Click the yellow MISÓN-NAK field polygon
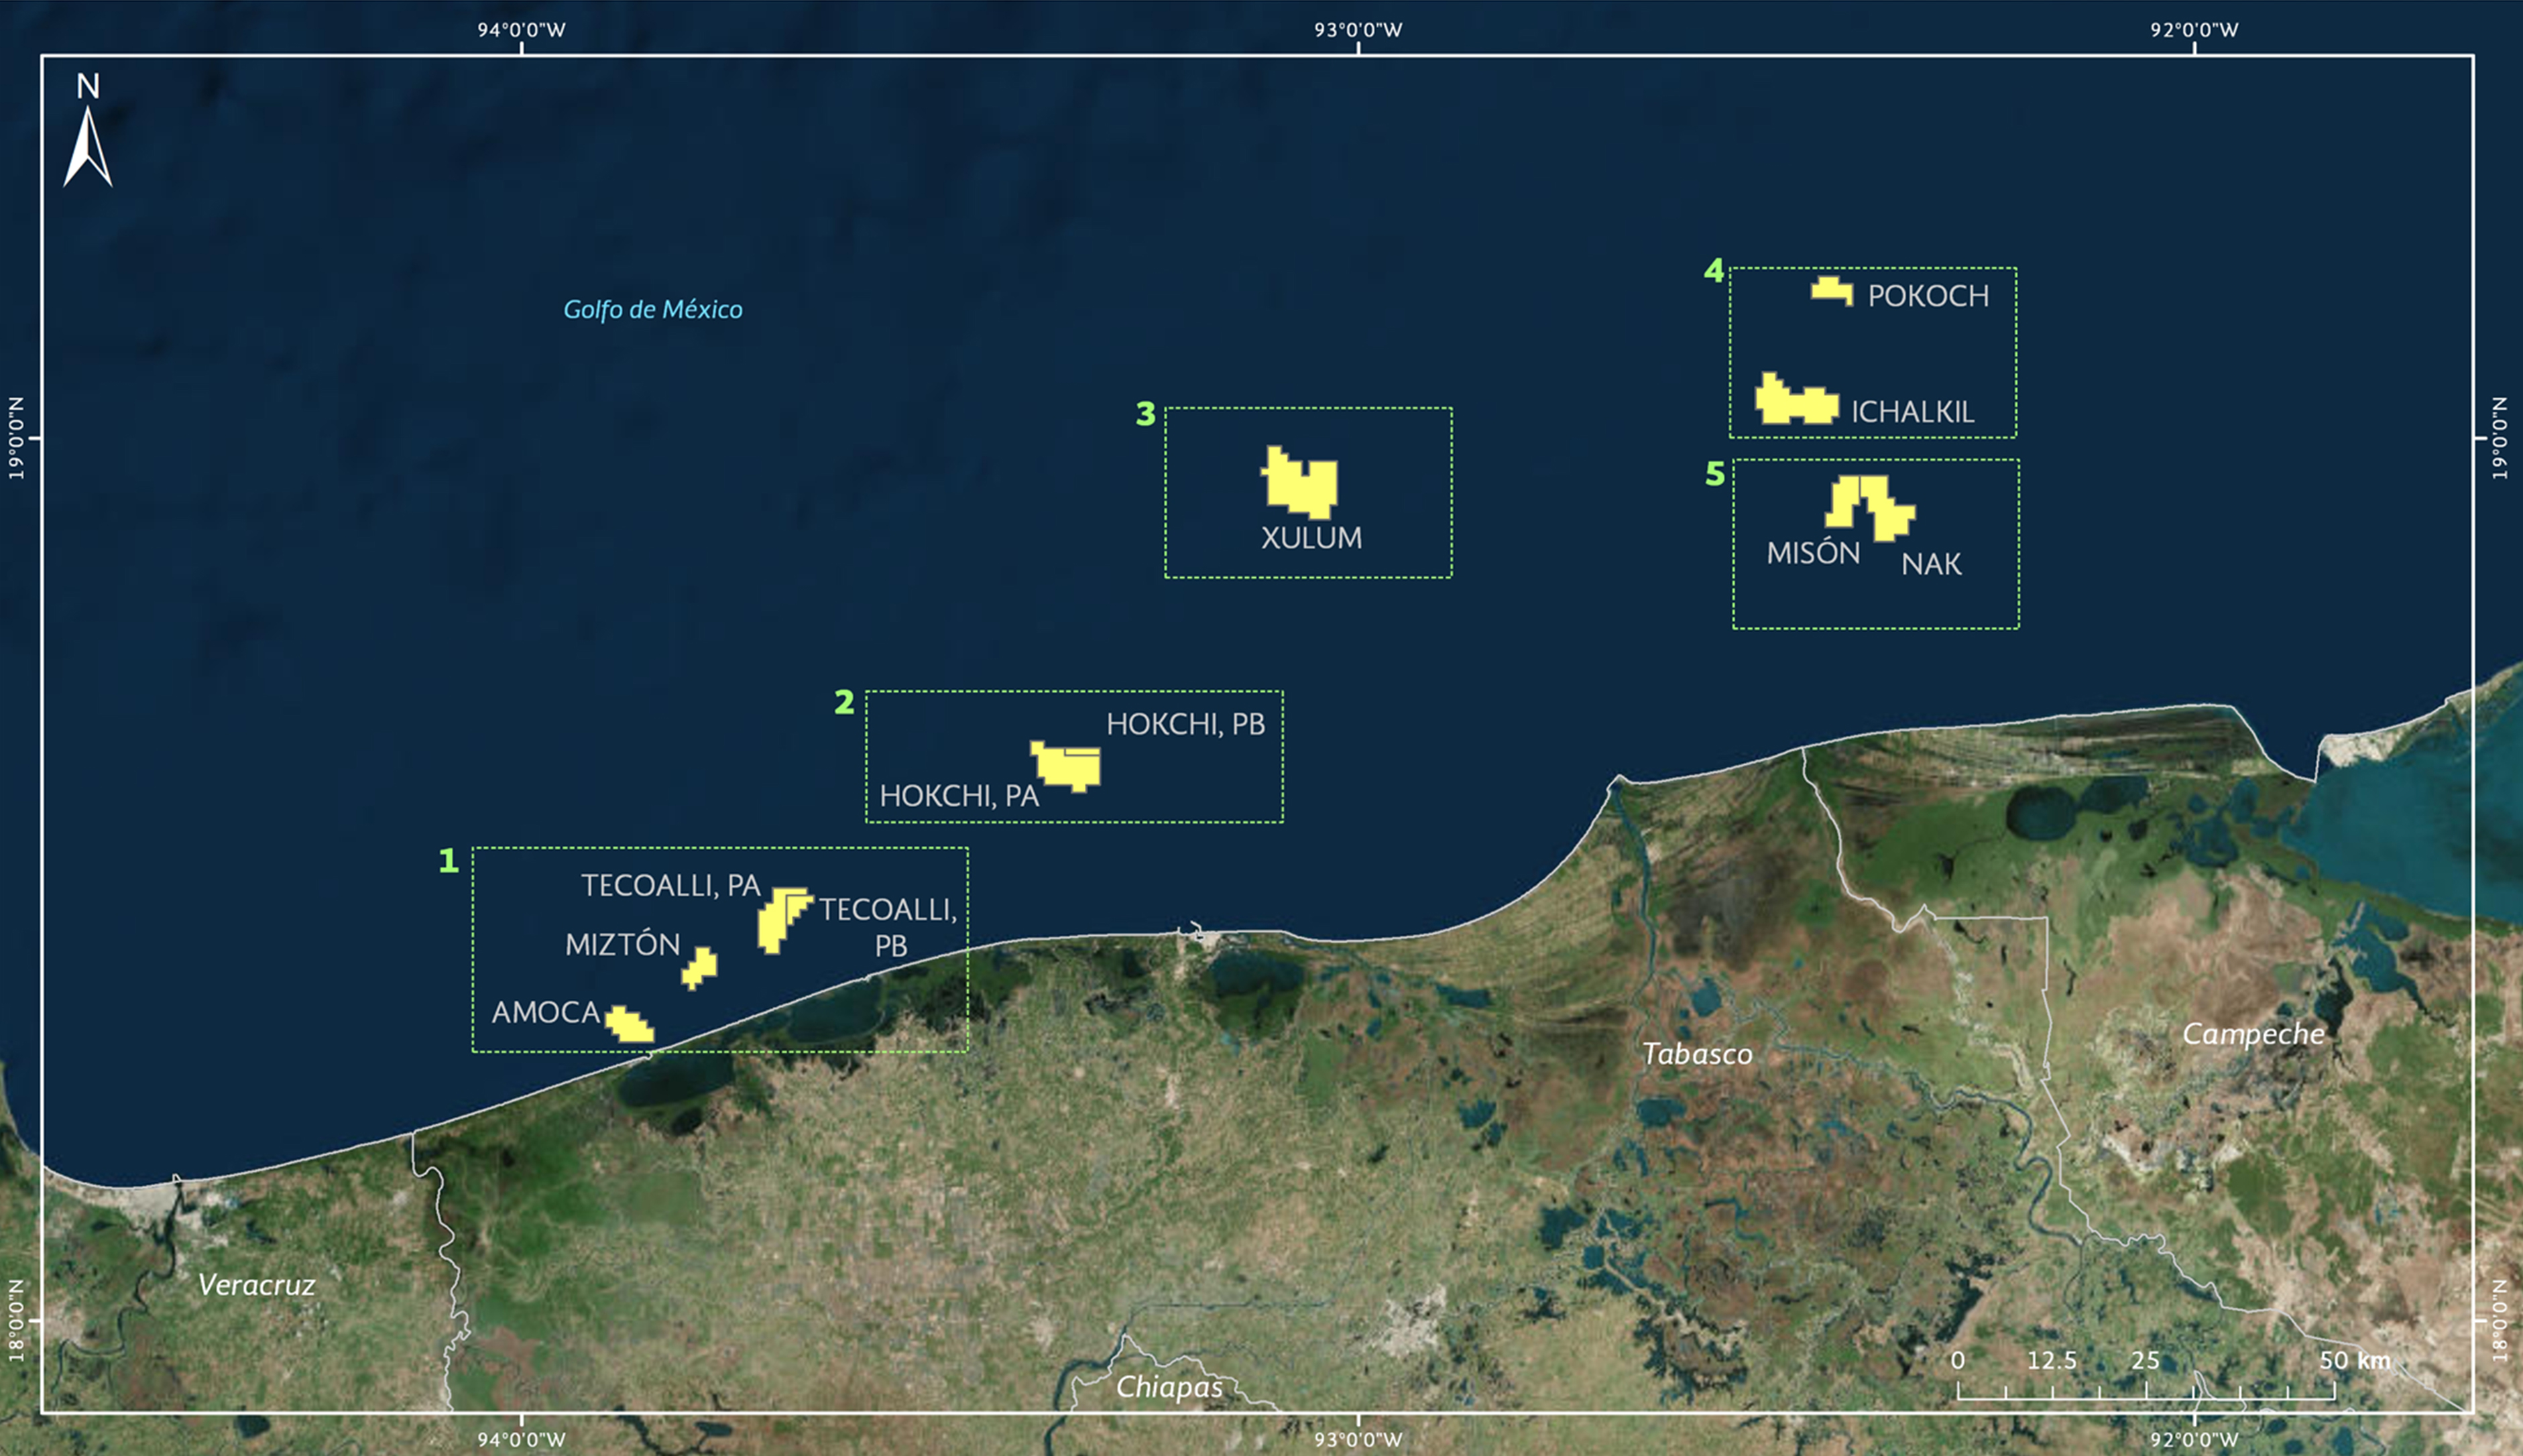This screenshot has height=1456, width=2523. coord(1873,505)
